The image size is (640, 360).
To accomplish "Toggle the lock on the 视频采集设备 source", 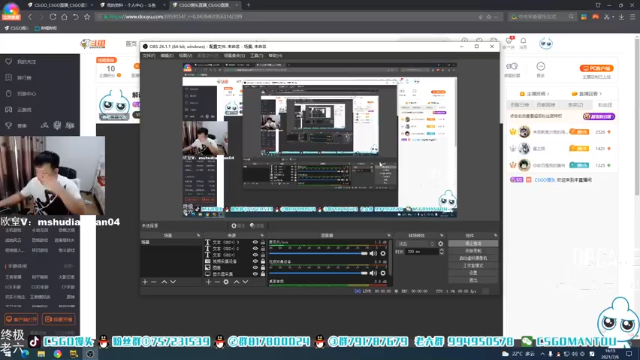I will click(x=263, y=261).
